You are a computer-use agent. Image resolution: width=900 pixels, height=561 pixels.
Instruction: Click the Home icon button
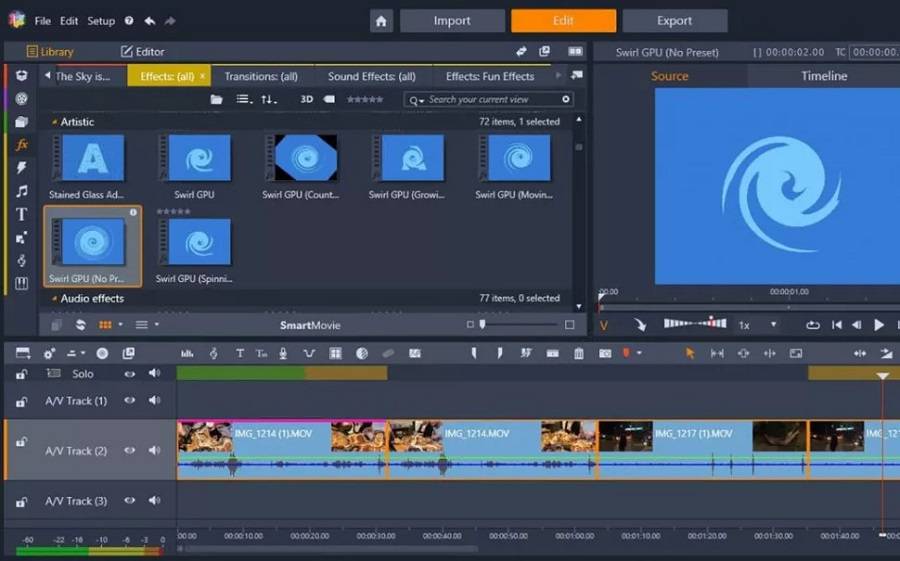pos(380,21)
